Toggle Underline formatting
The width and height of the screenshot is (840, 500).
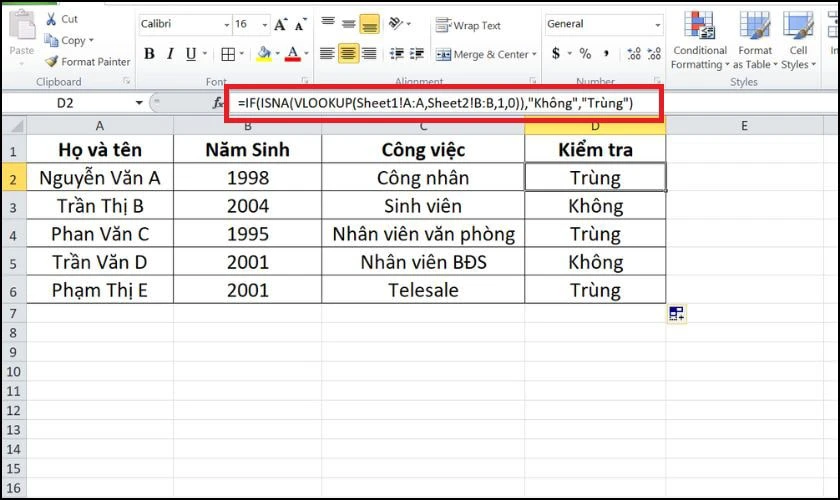[191, 54]
